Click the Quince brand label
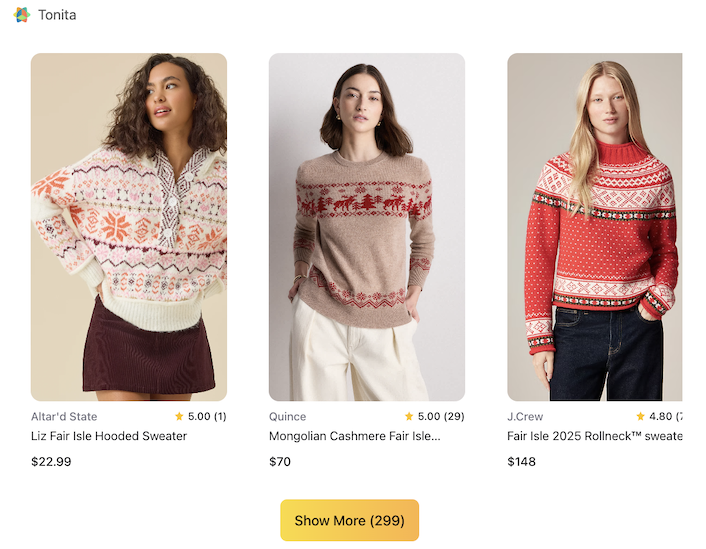This screenshot has width=706, height=549. 288,416
